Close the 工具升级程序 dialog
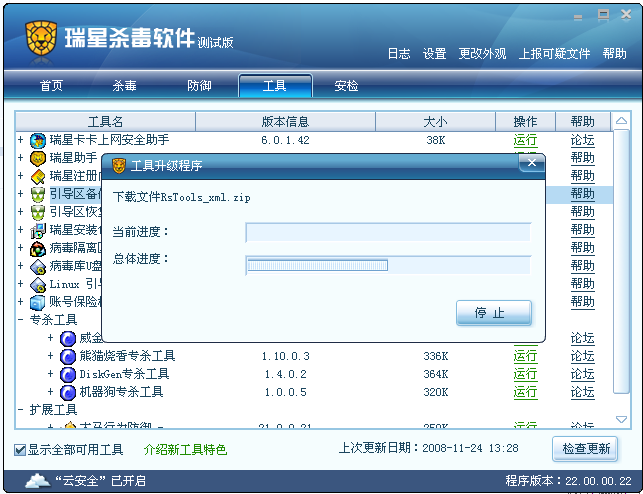The height and width of the screenshot is (494, 643). pyautogui.click(x=532, y=163)
